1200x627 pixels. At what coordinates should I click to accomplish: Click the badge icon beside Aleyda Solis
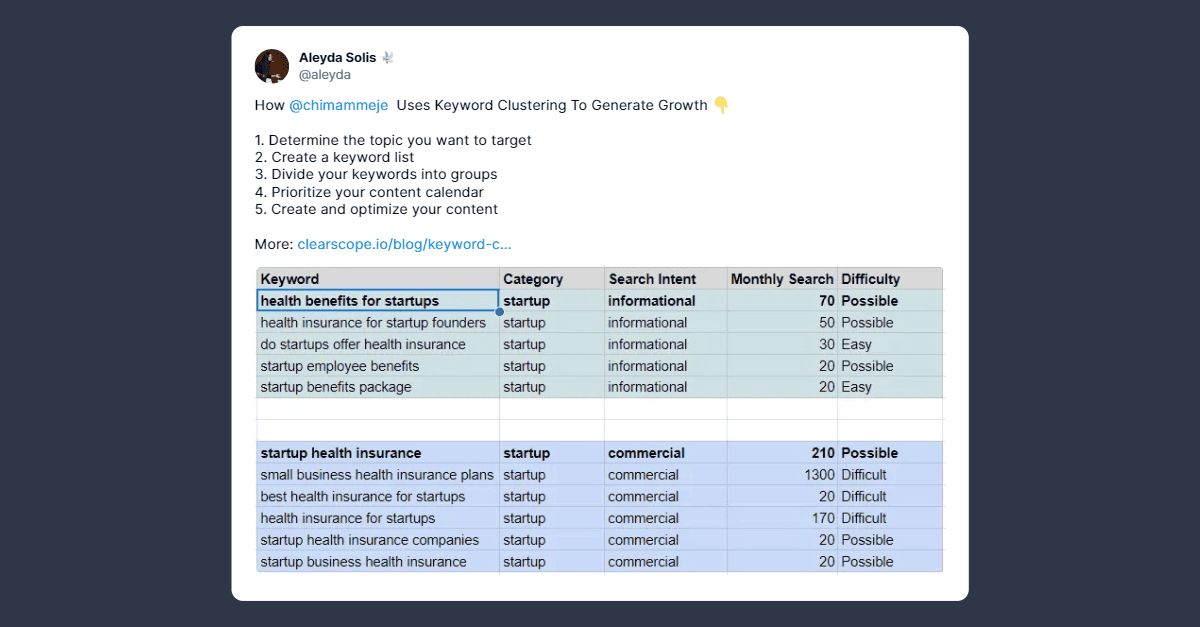[x=387, y=58]
